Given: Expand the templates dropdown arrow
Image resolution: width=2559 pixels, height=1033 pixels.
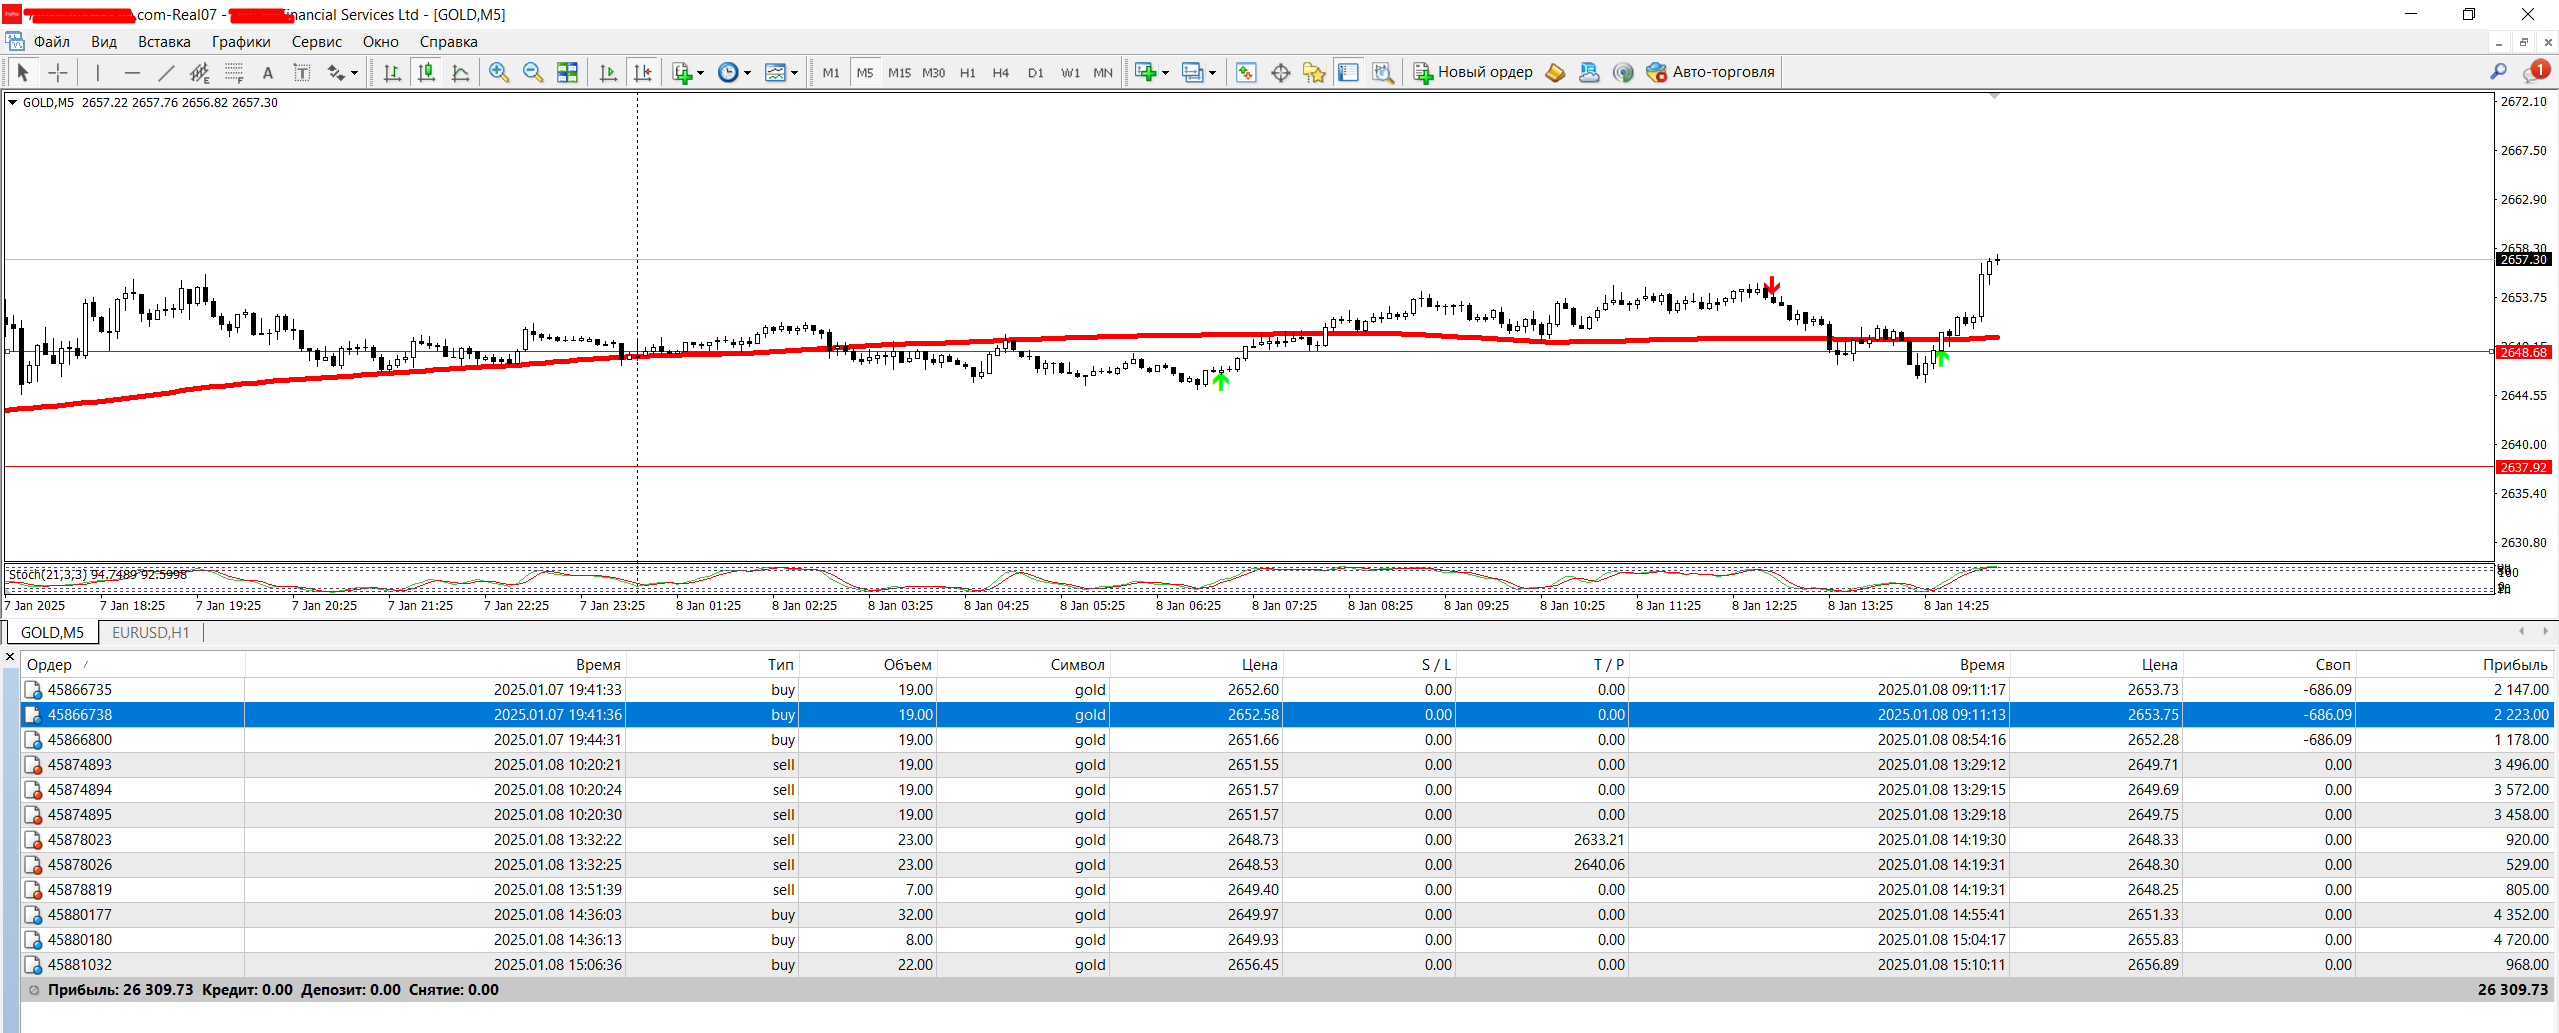Looking at the screenshot, I should pyautogui.click(x=794, y=72).
